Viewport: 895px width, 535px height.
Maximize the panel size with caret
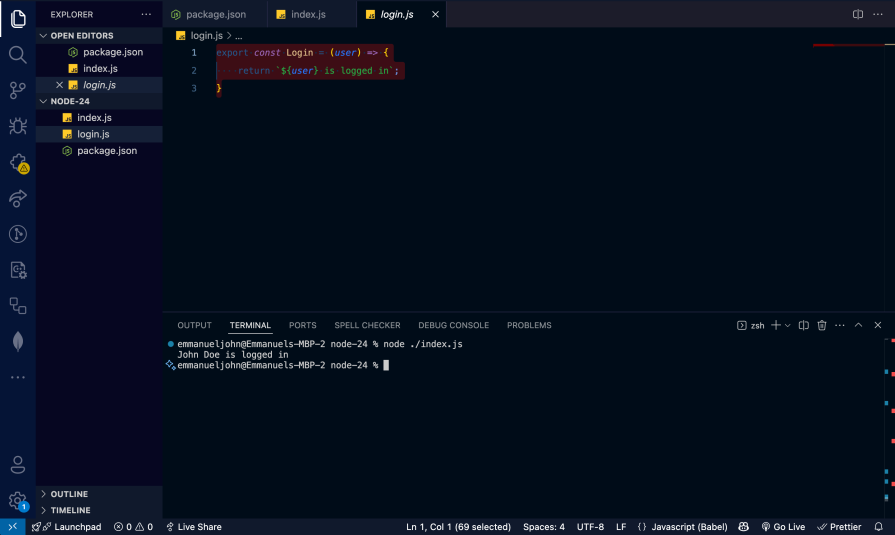[858, 325]
